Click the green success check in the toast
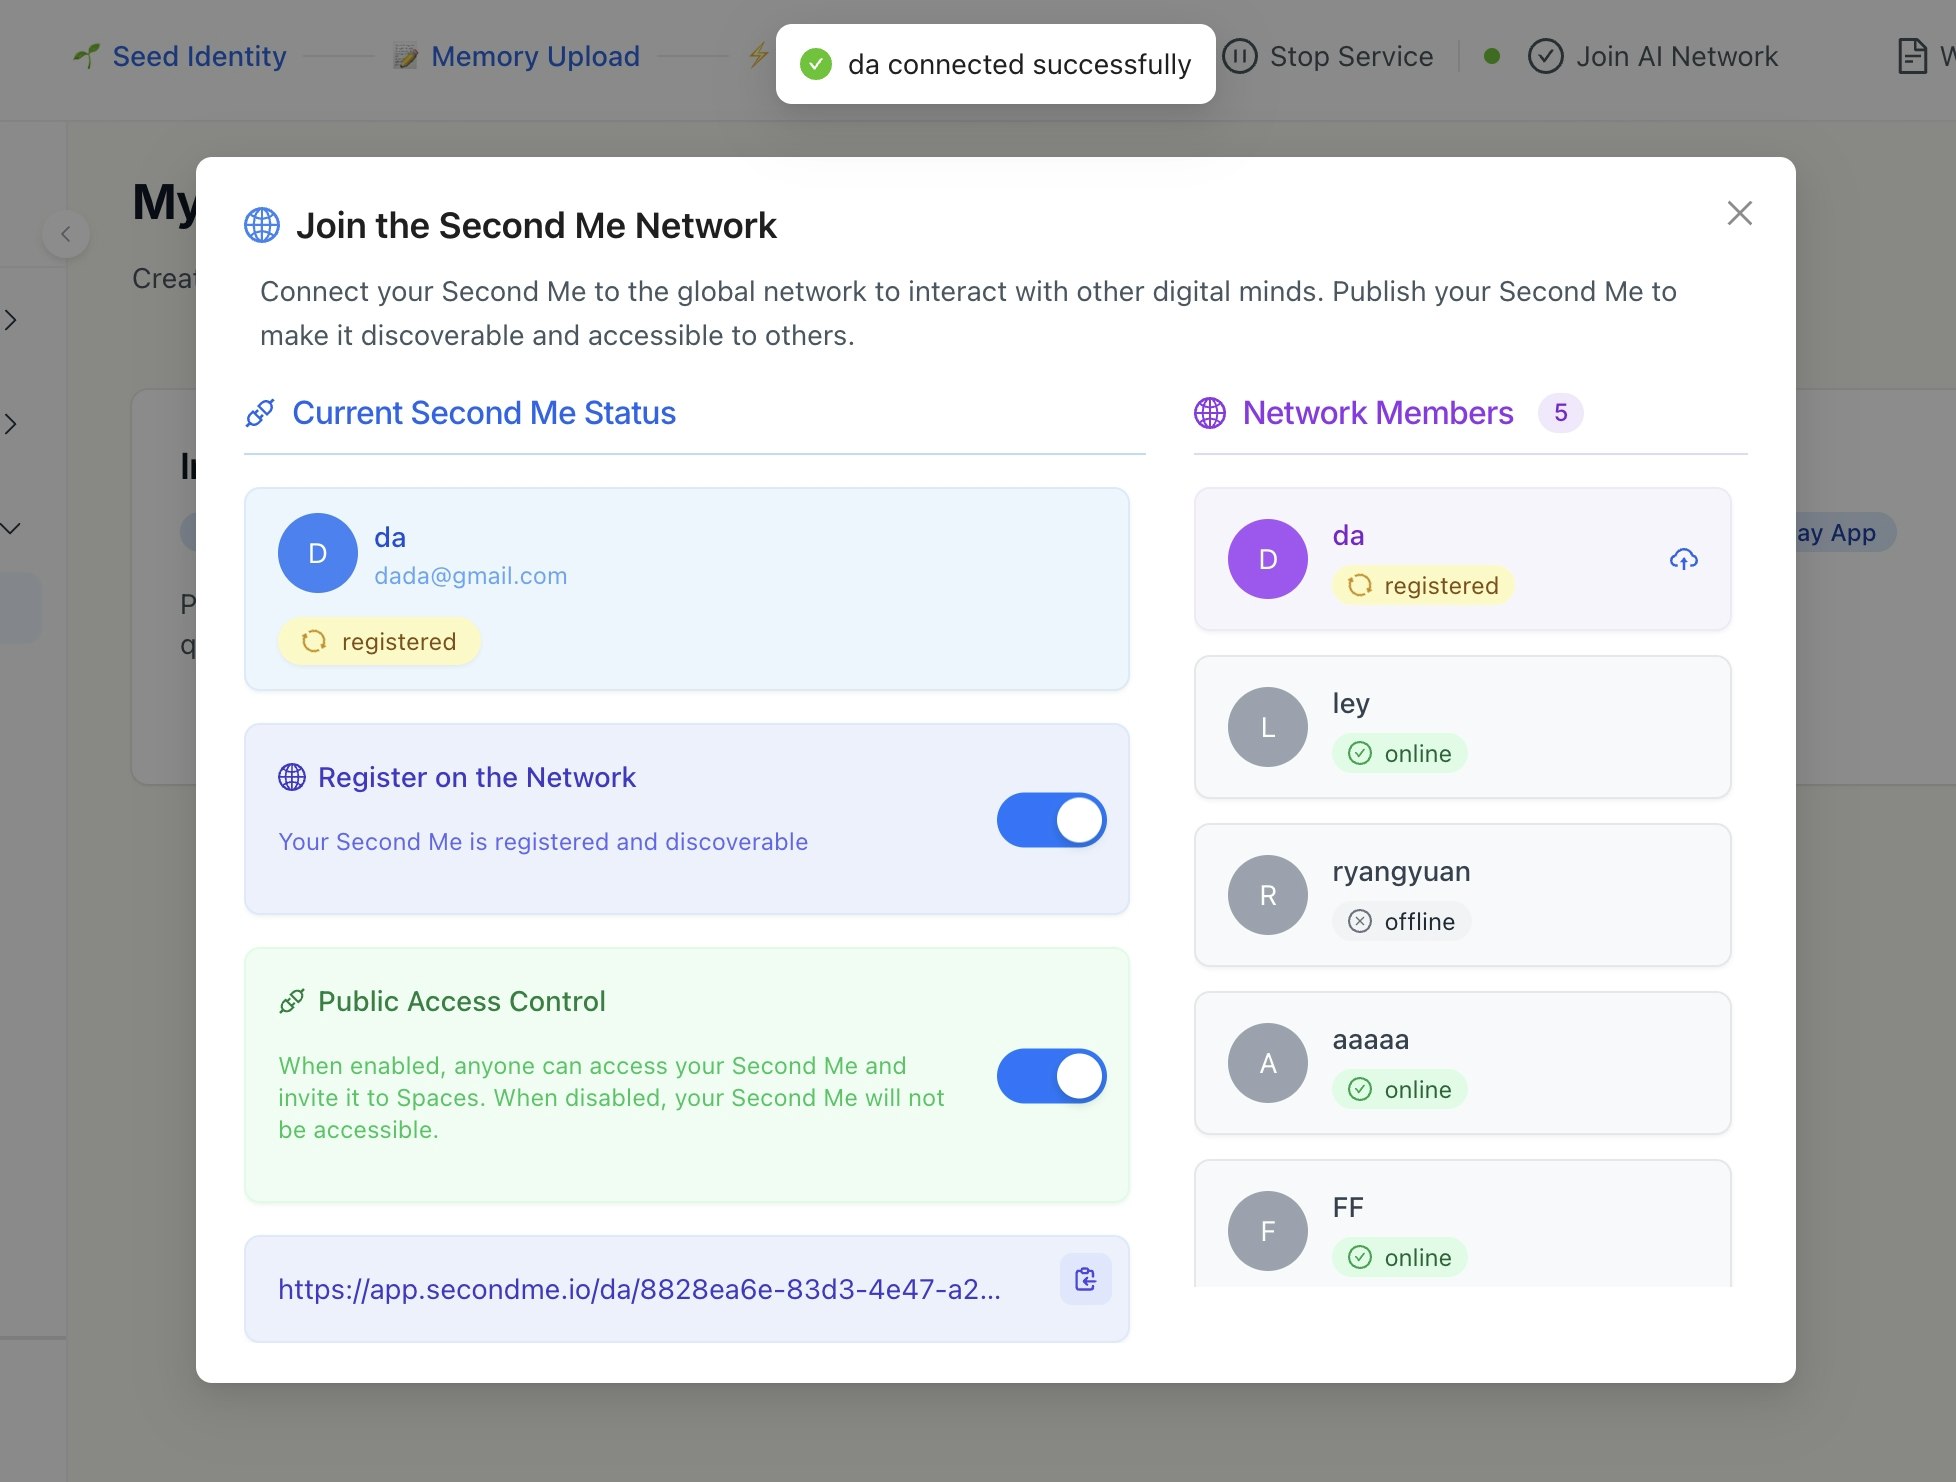Screen dimensions: 1956x1482 816,64
